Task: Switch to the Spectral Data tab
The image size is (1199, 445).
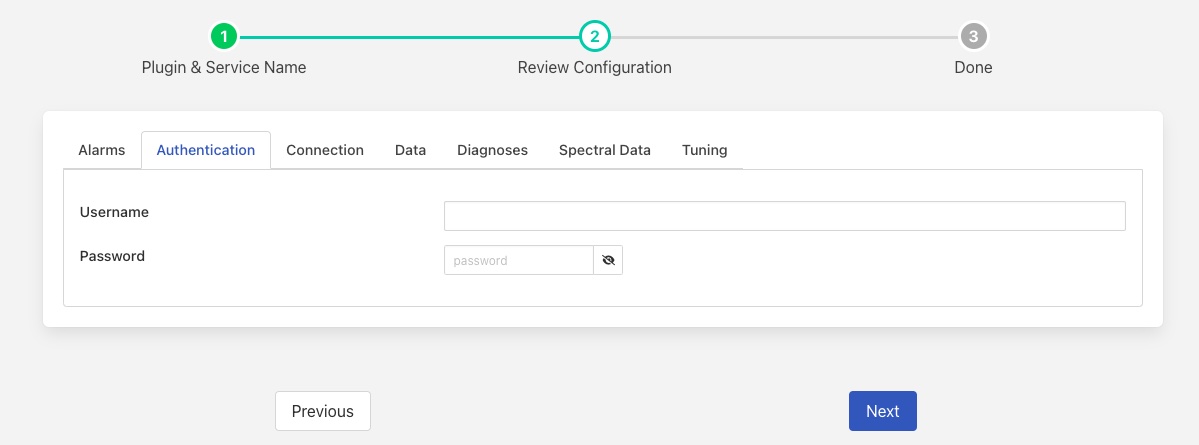Action: pyautogui.click(x=605, y=150)
